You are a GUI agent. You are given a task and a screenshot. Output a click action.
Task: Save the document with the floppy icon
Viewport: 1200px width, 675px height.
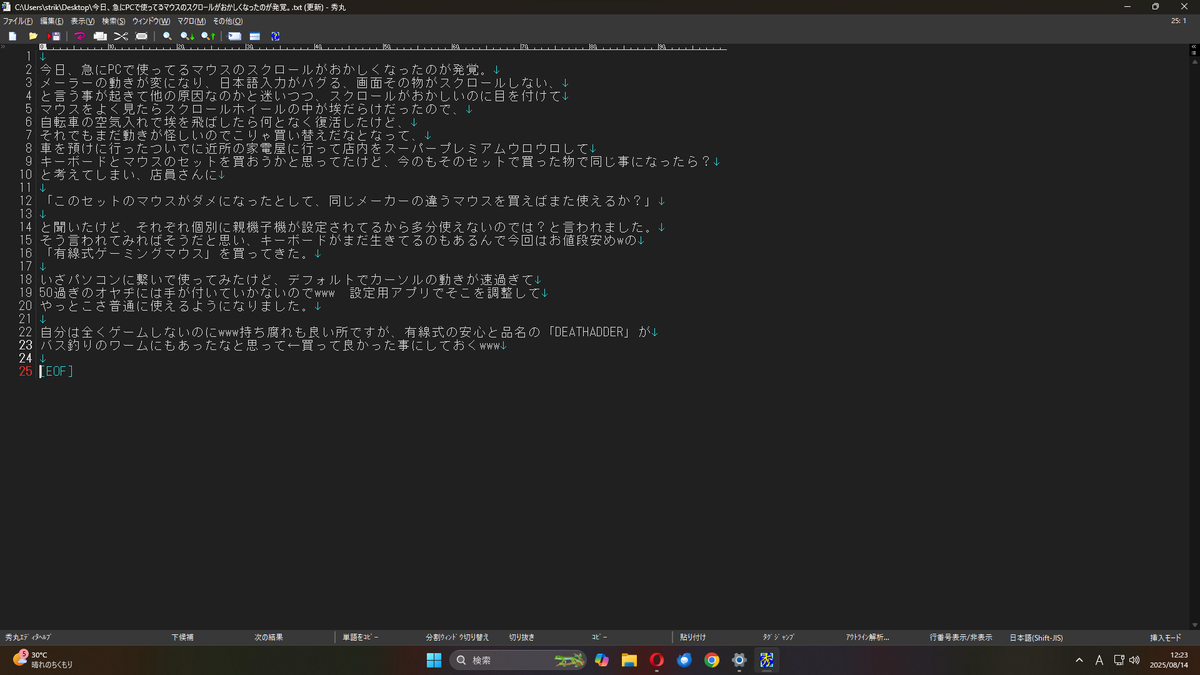point(54,36)
